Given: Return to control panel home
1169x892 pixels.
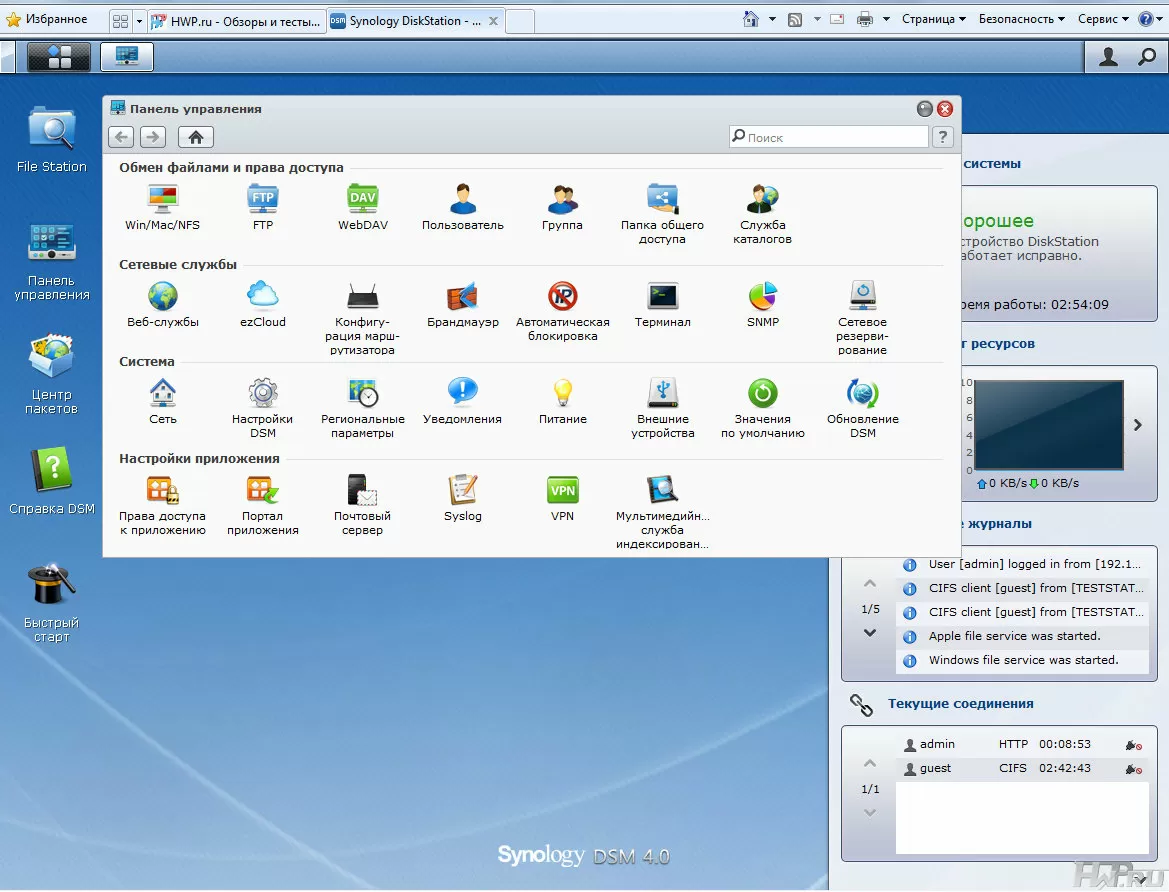Looking at the screenshot, I should [x=196, y=137].
